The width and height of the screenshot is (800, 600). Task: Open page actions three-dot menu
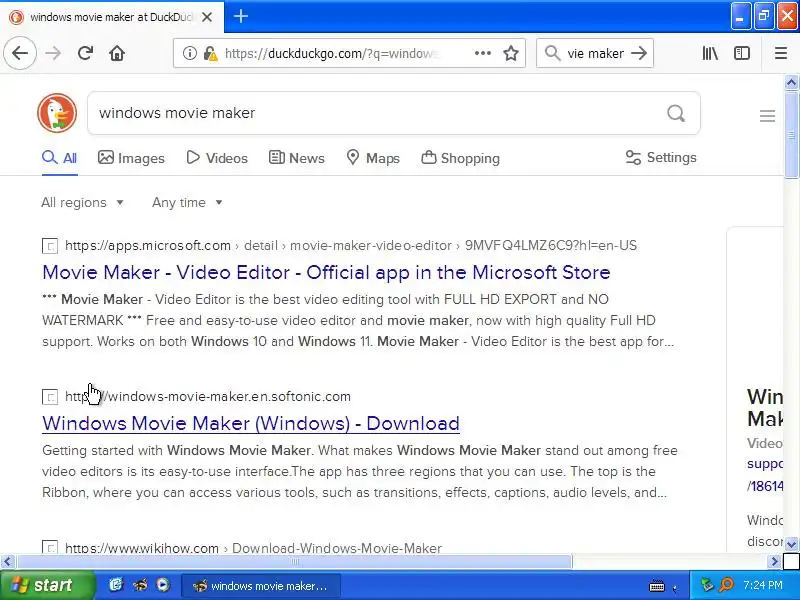[x=482, y=53]
